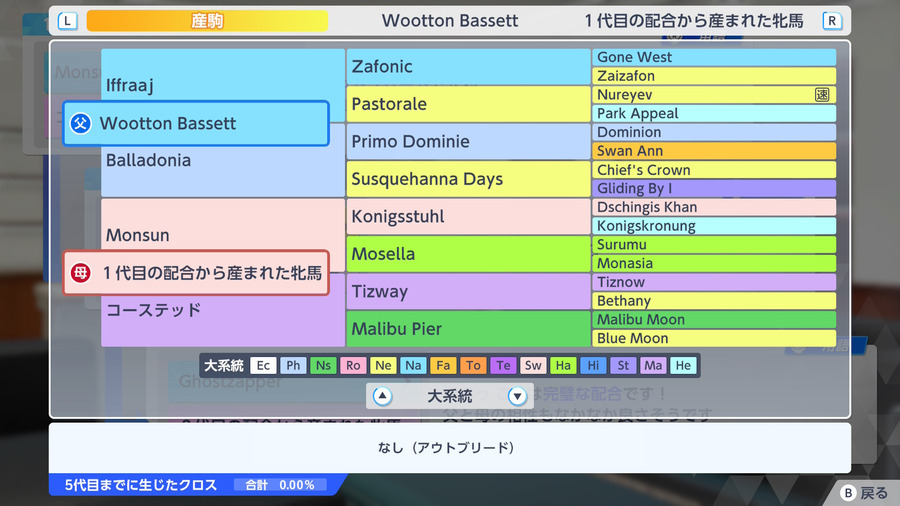
Task: Click the B 戻る back button
Action: 864,493
